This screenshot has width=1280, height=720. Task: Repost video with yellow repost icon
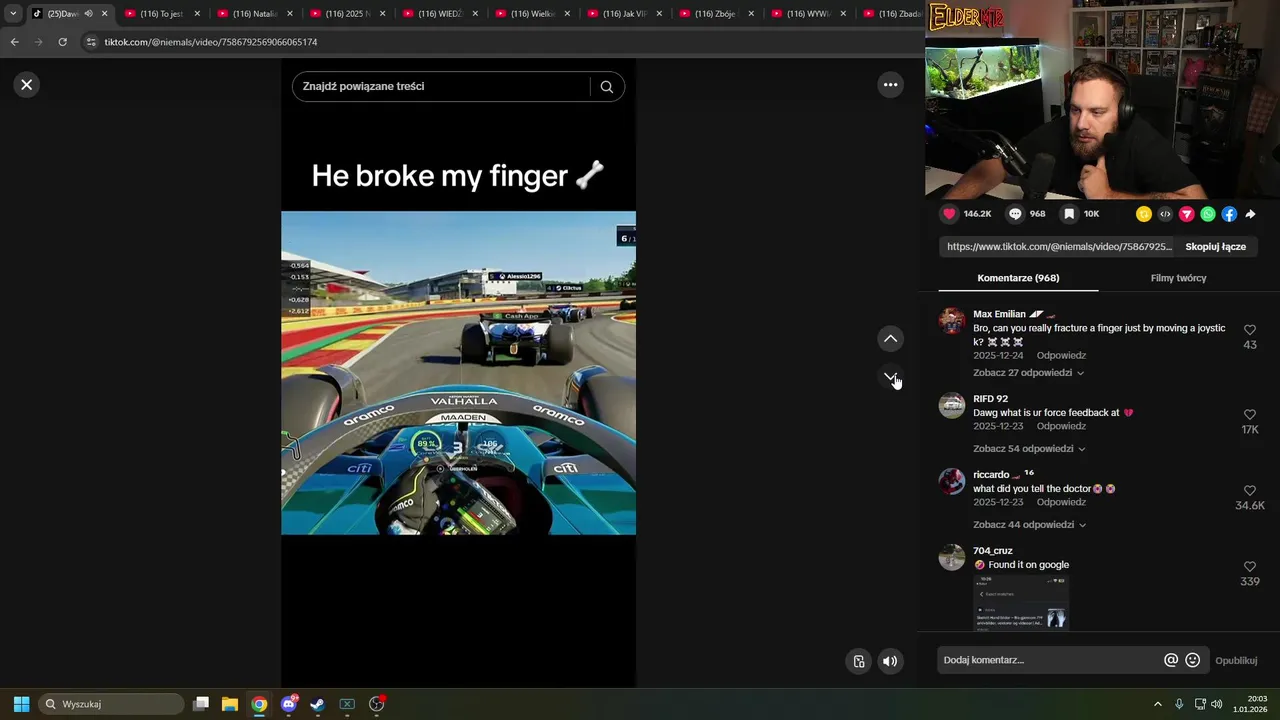click(x=1144, y=214)
